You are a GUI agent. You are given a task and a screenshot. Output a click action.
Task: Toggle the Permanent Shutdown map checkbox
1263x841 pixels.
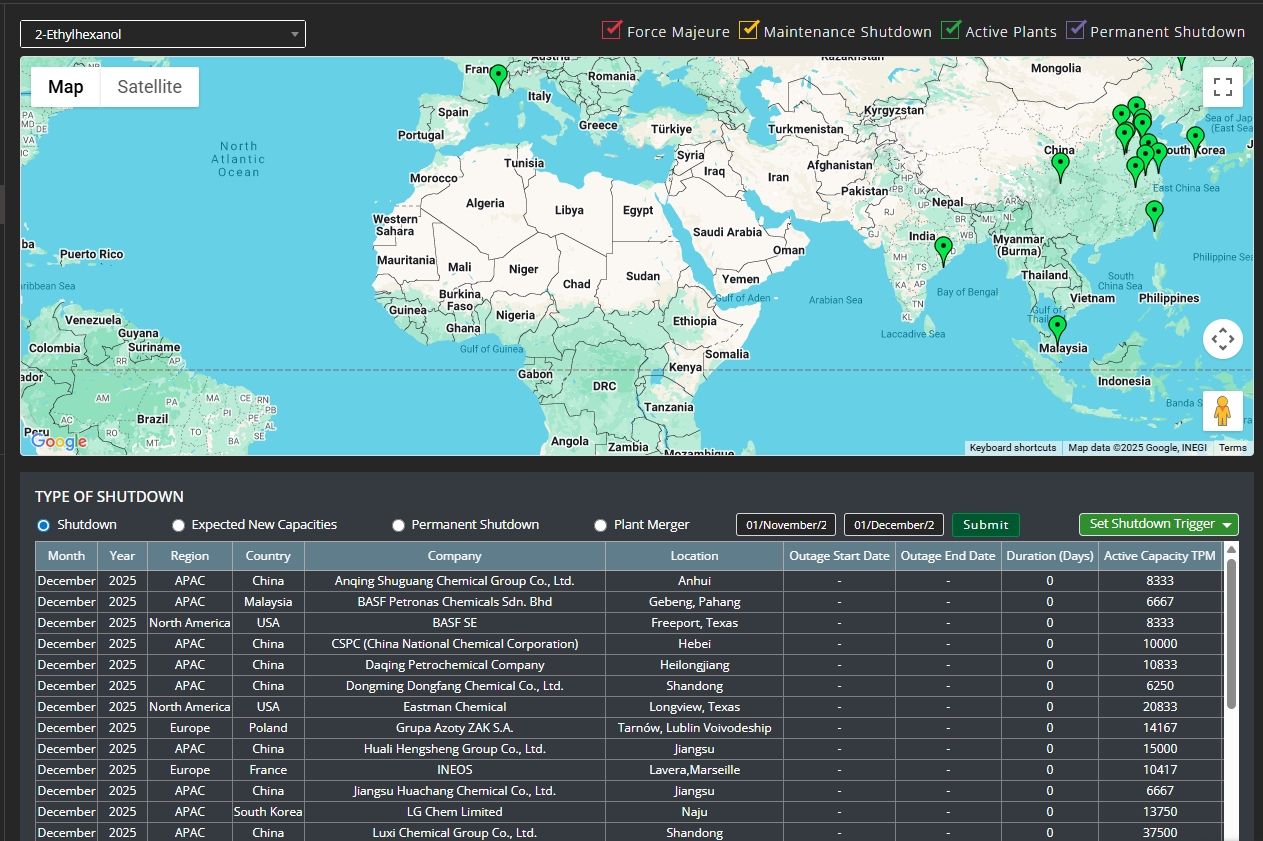pos(1076,30)
